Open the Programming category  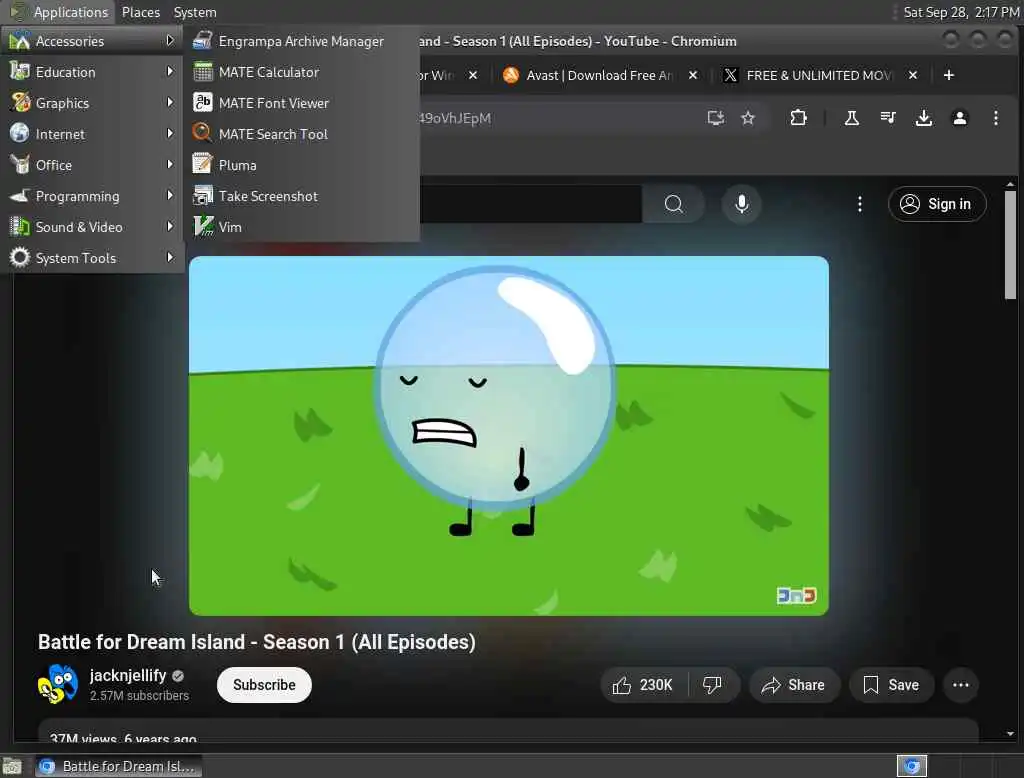pos(92,196)
